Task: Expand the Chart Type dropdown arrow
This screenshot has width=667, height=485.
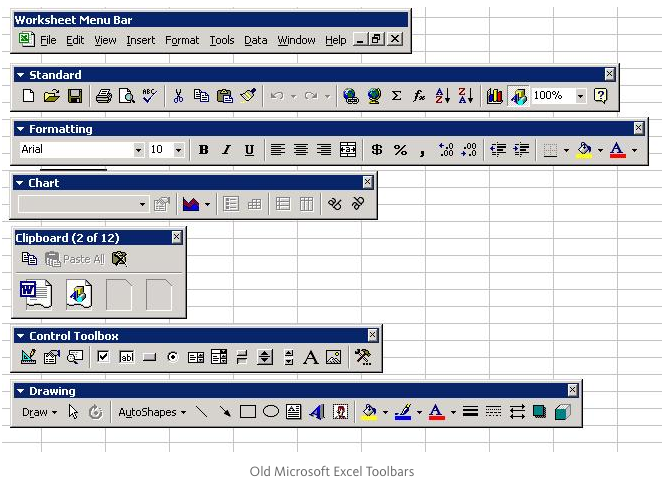Action: pos(207,204)
